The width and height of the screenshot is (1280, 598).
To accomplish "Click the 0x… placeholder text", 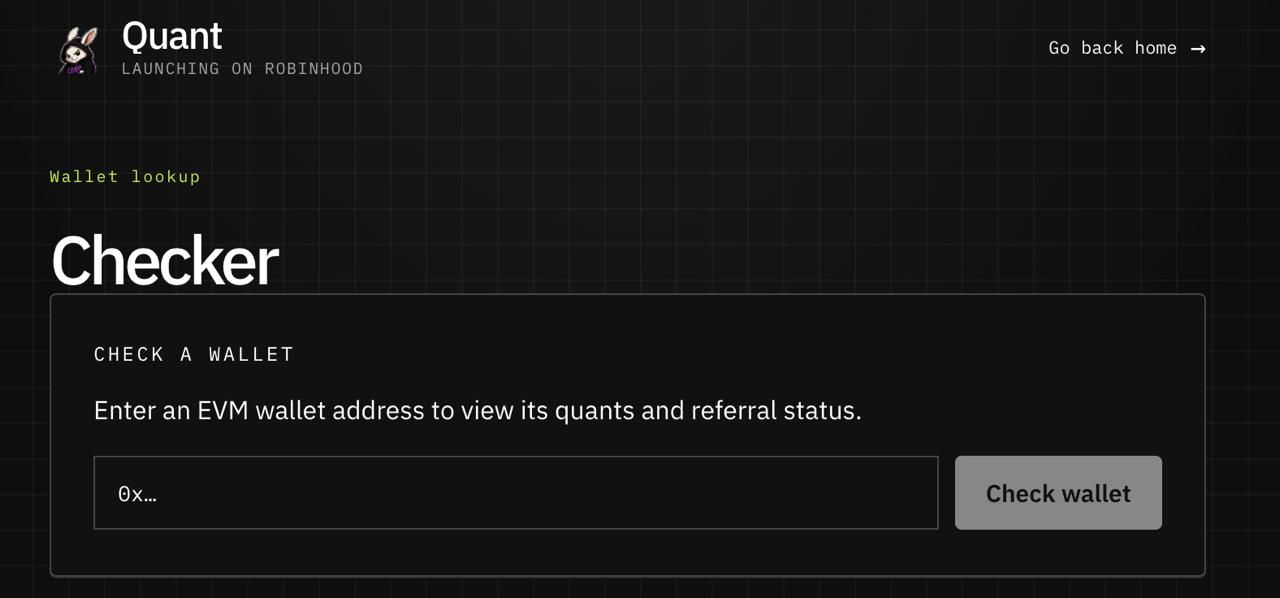I will click(137, 493).
